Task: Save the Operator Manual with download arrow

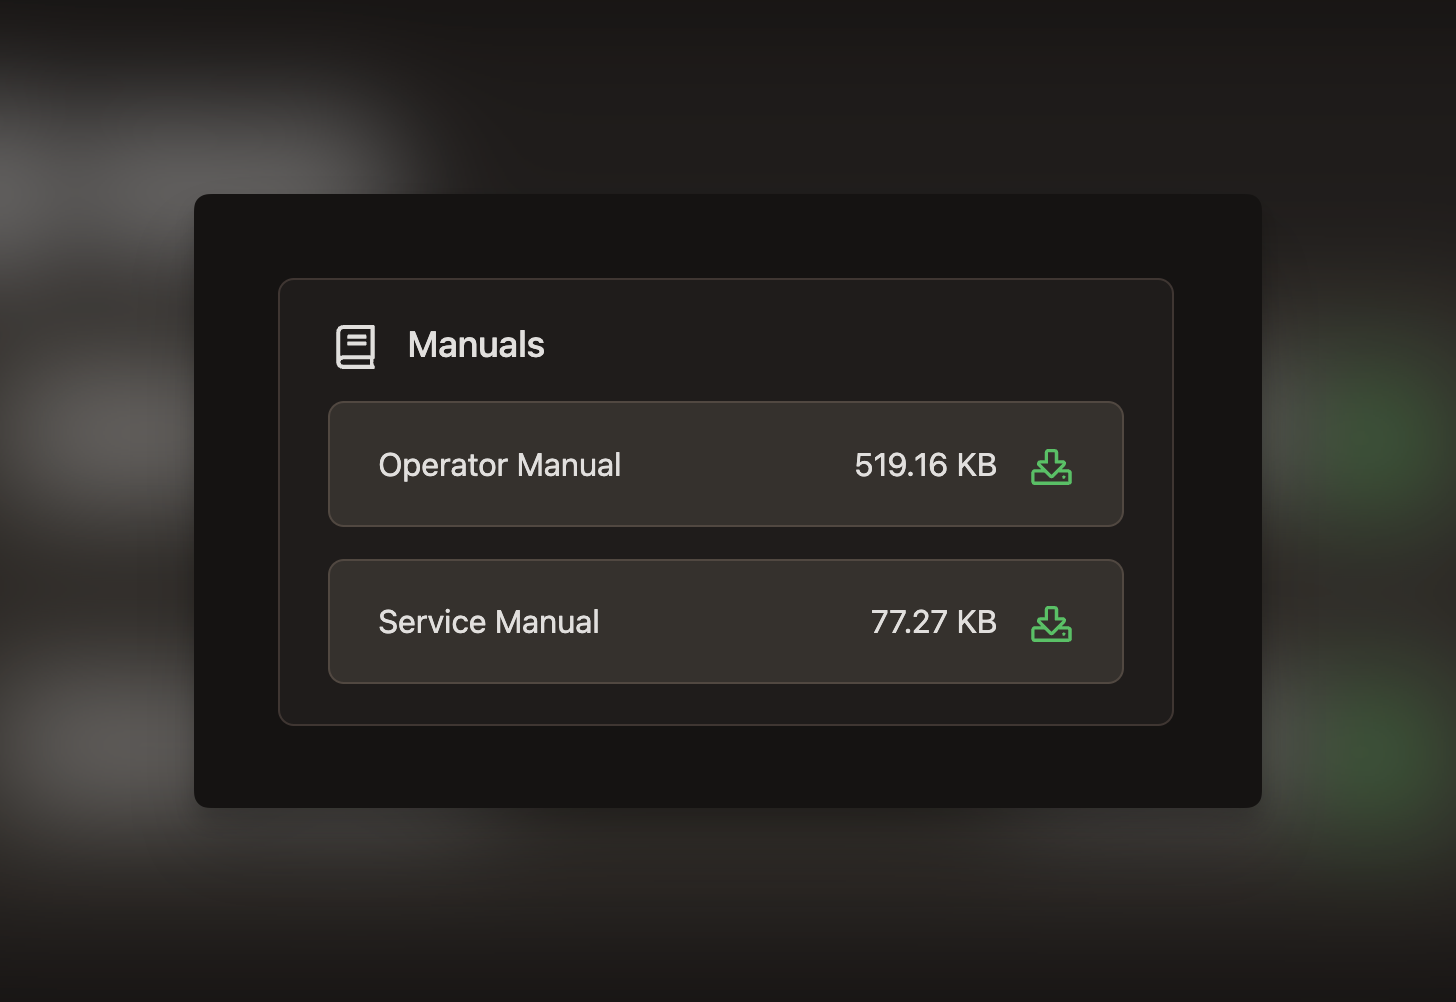Action: 1051,466
